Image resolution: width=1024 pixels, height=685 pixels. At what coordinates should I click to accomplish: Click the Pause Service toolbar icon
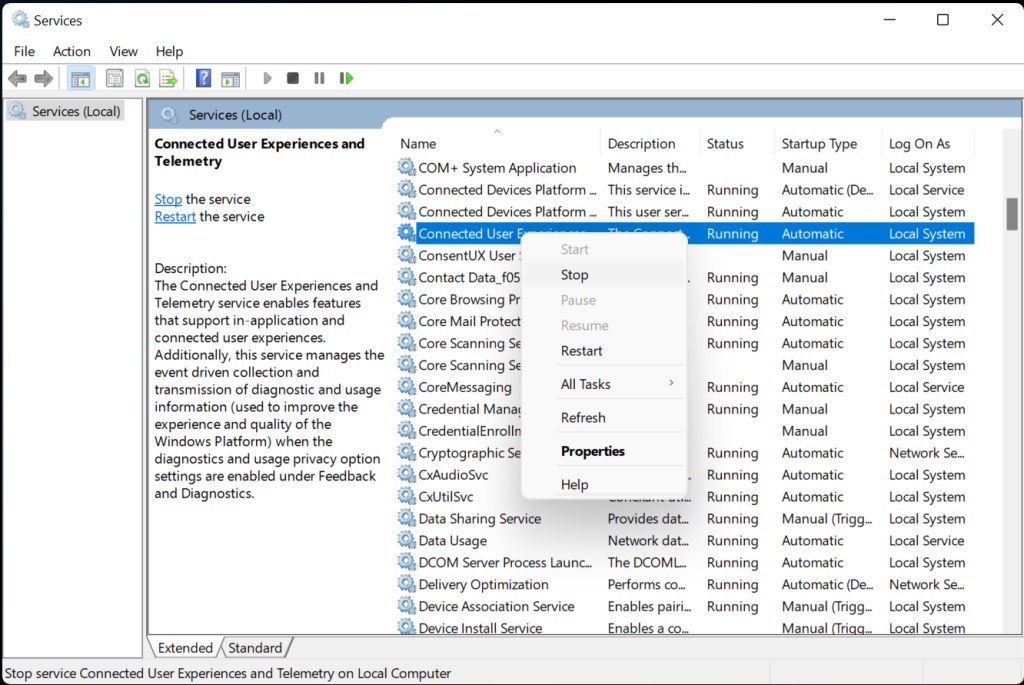319,78
